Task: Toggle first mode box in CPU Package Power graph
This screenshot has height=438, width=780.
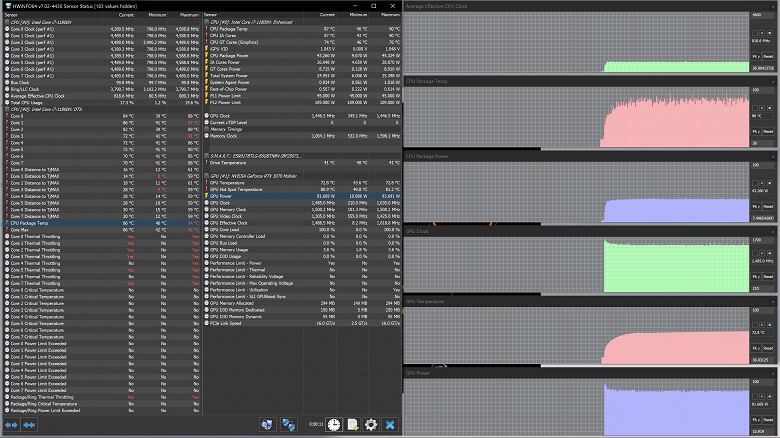Action: coord(755,183)
